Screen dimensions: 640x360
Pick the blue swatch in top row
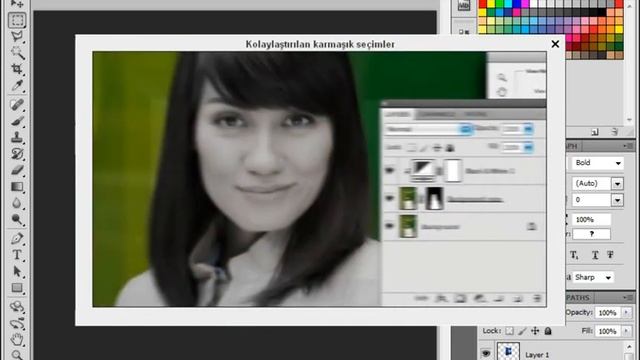point(517,4)
